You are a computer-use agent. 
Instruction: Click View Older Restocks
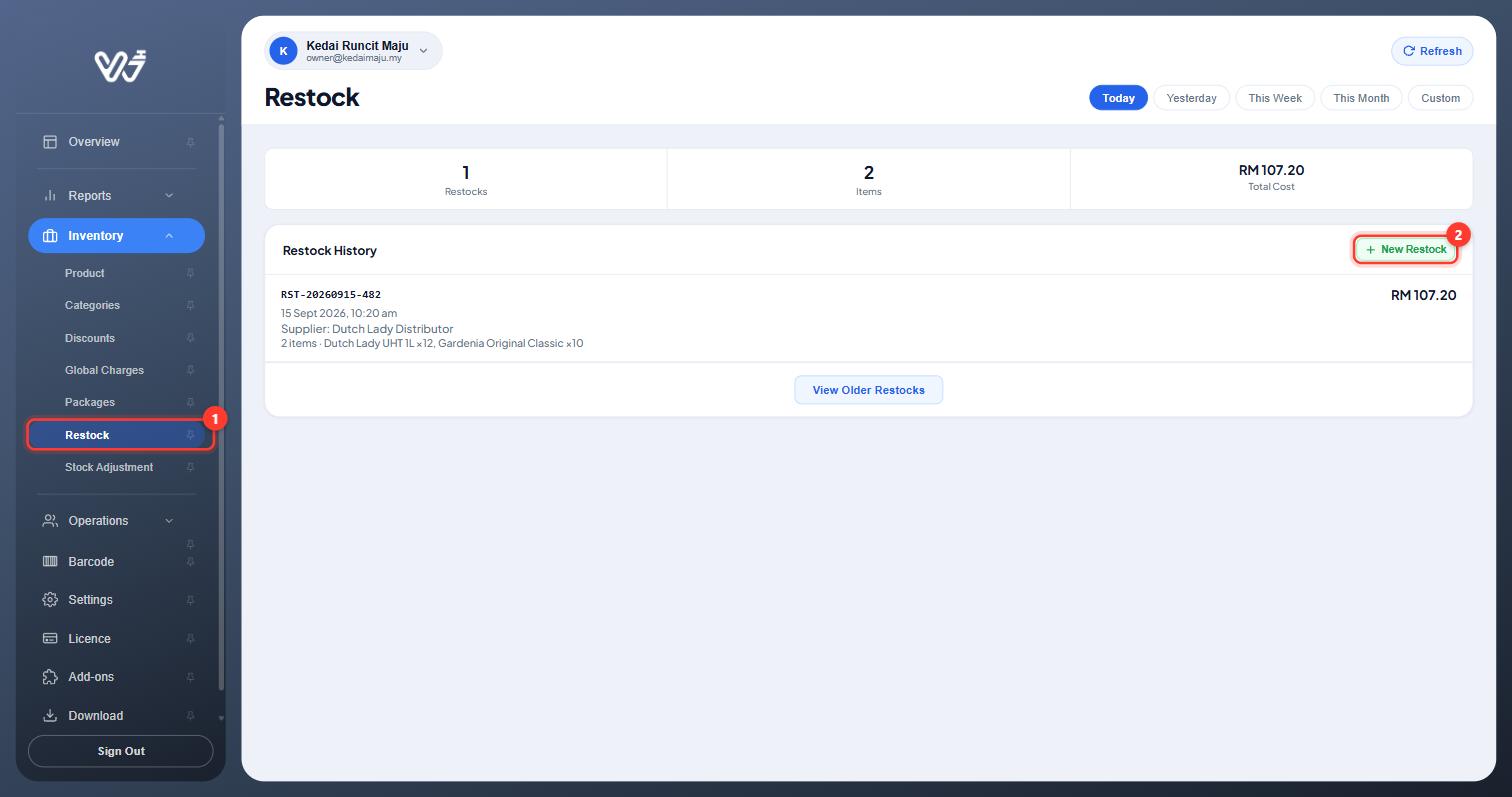868,390
